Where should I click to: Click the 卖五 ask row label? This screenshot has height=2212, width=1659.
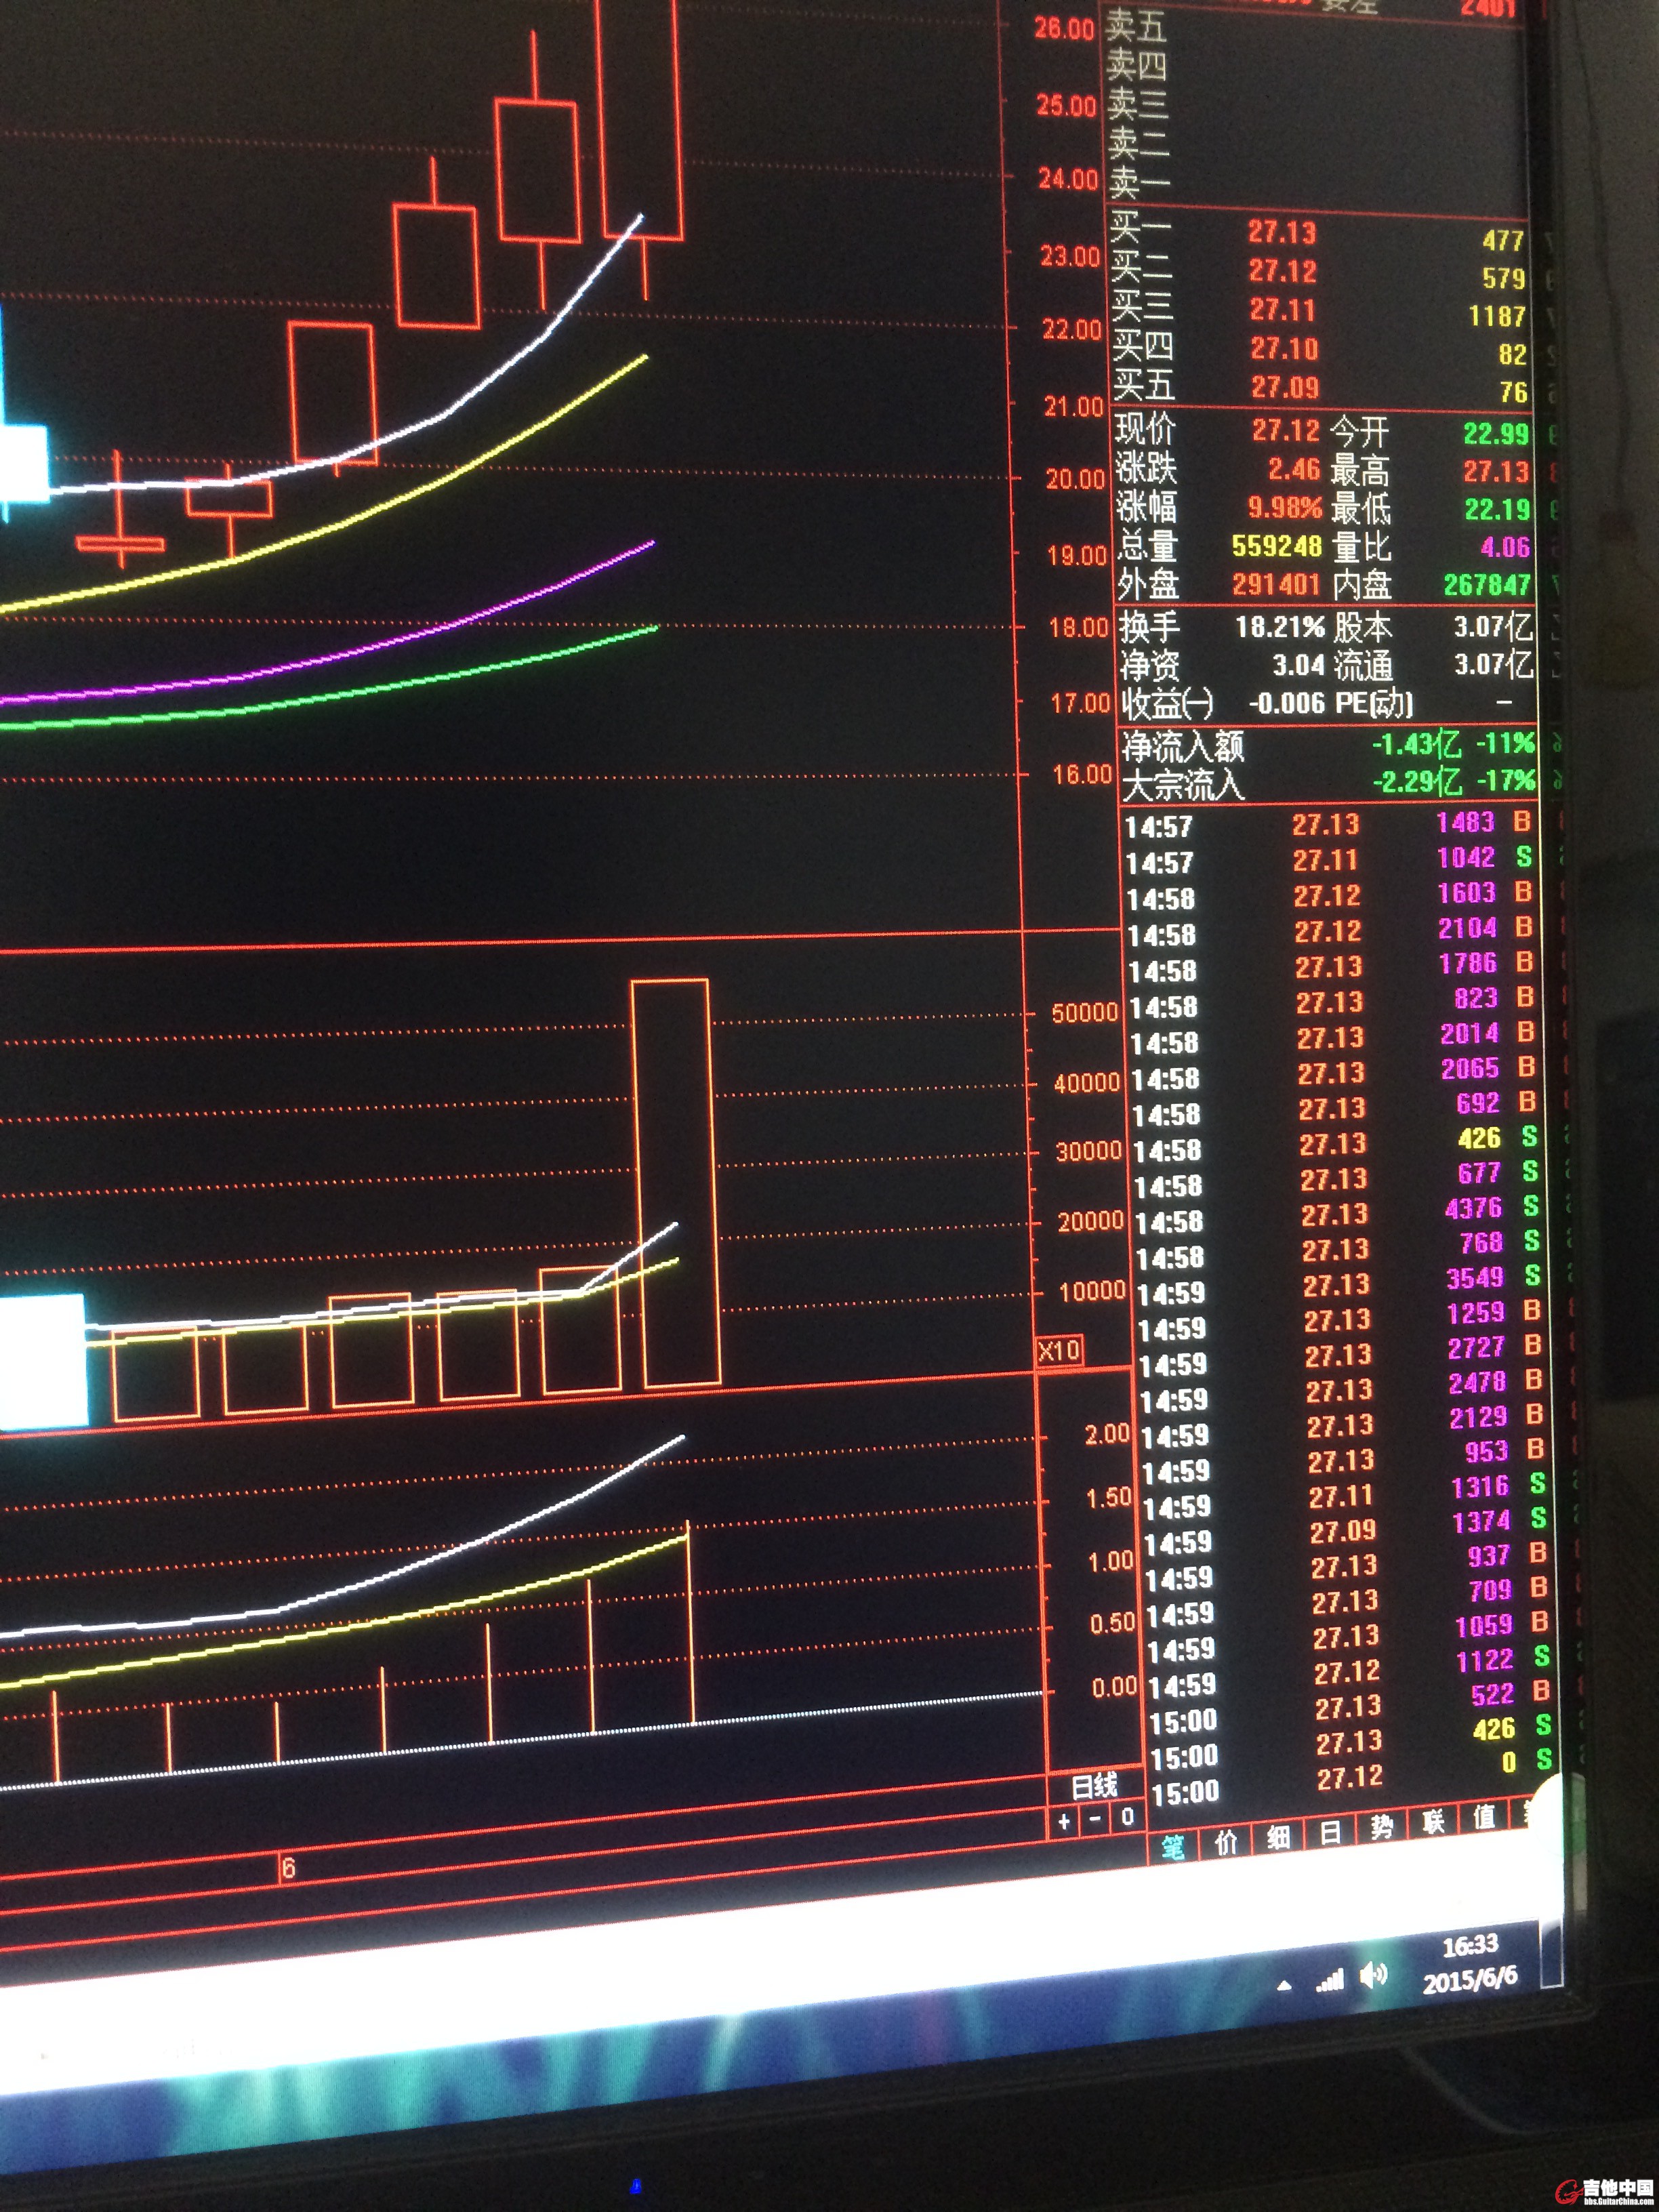[1136, 27]
